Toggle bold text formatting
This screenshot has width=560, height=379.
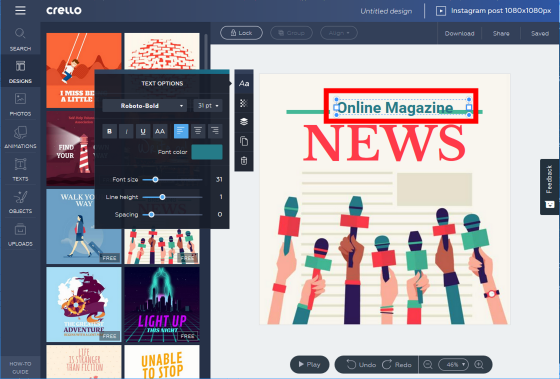tap(110, 131)
